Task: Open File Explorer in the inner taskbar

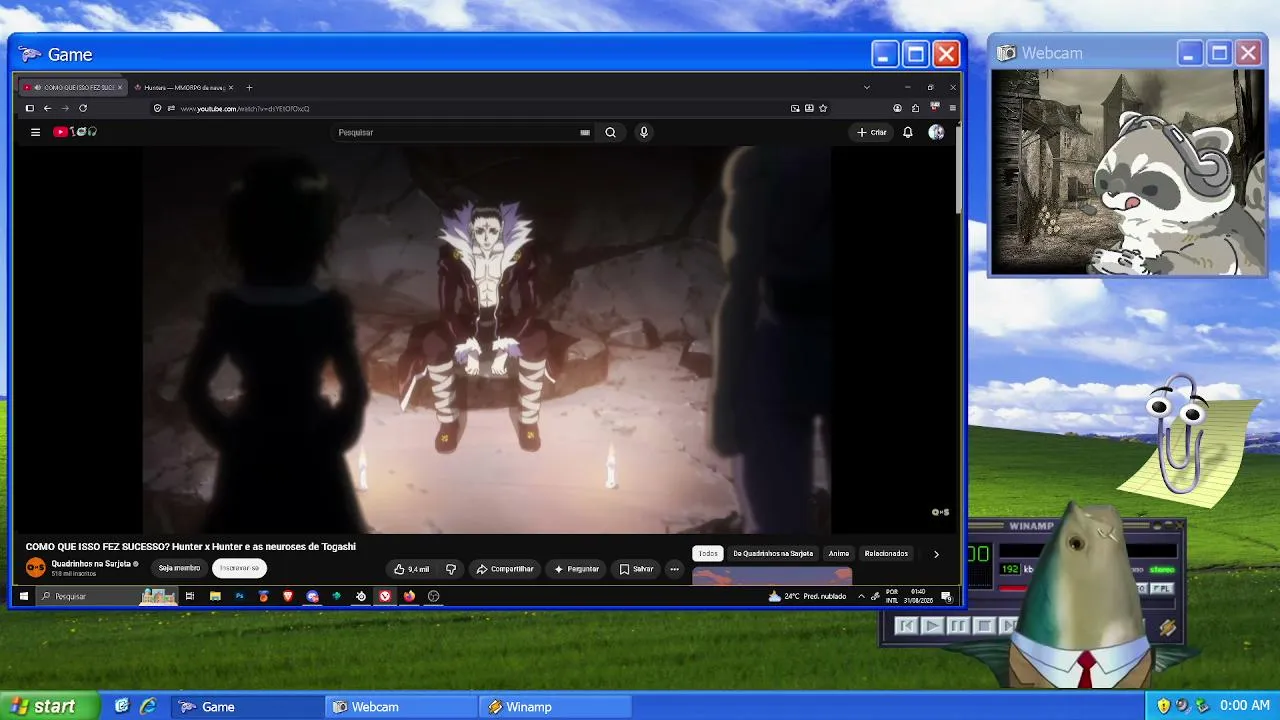Action: [215, 596]
